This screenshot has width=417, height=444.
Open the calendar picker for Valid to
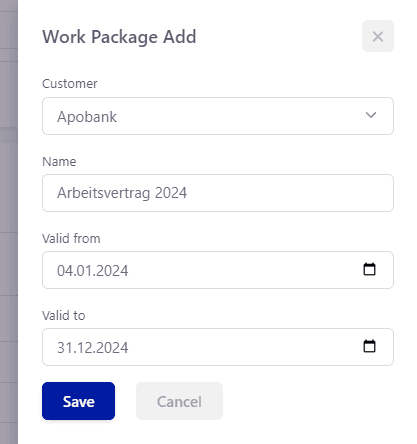click(369, 346)
